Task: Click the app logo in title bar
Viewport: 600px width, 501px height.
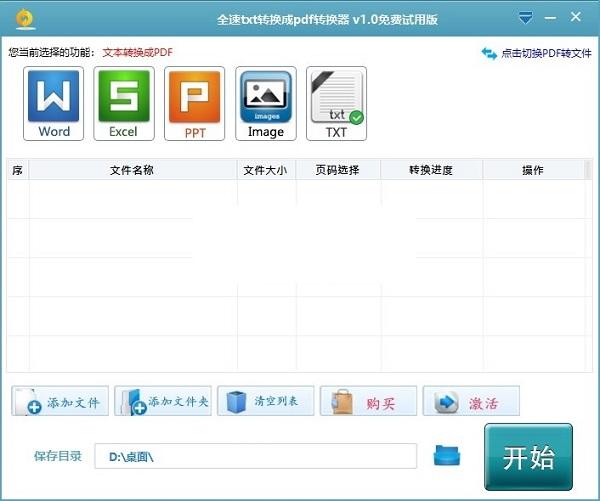Action: coord(20,19)
